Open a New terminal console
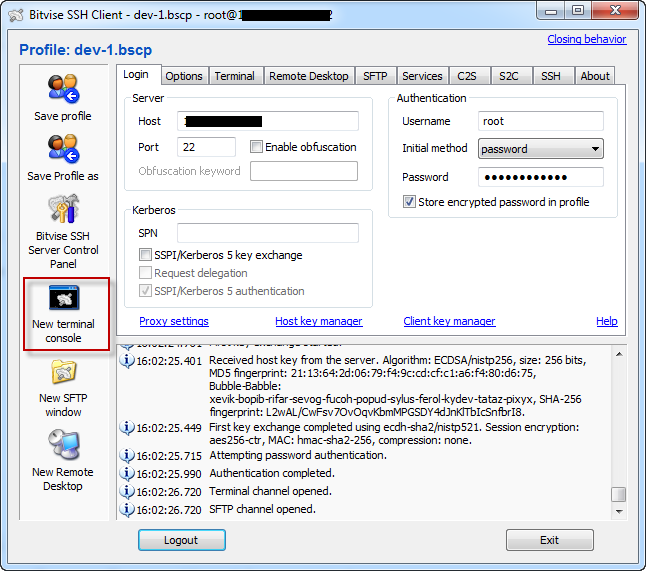 point(63,314)
